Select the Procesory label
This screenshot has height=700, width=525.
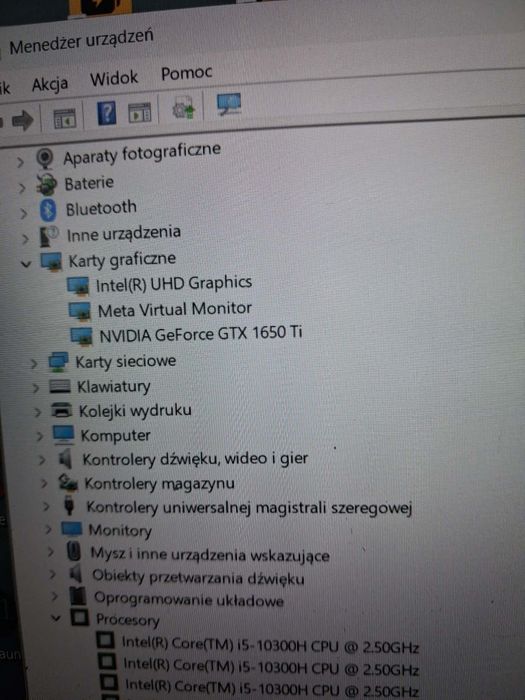click(x=128, y=620)
